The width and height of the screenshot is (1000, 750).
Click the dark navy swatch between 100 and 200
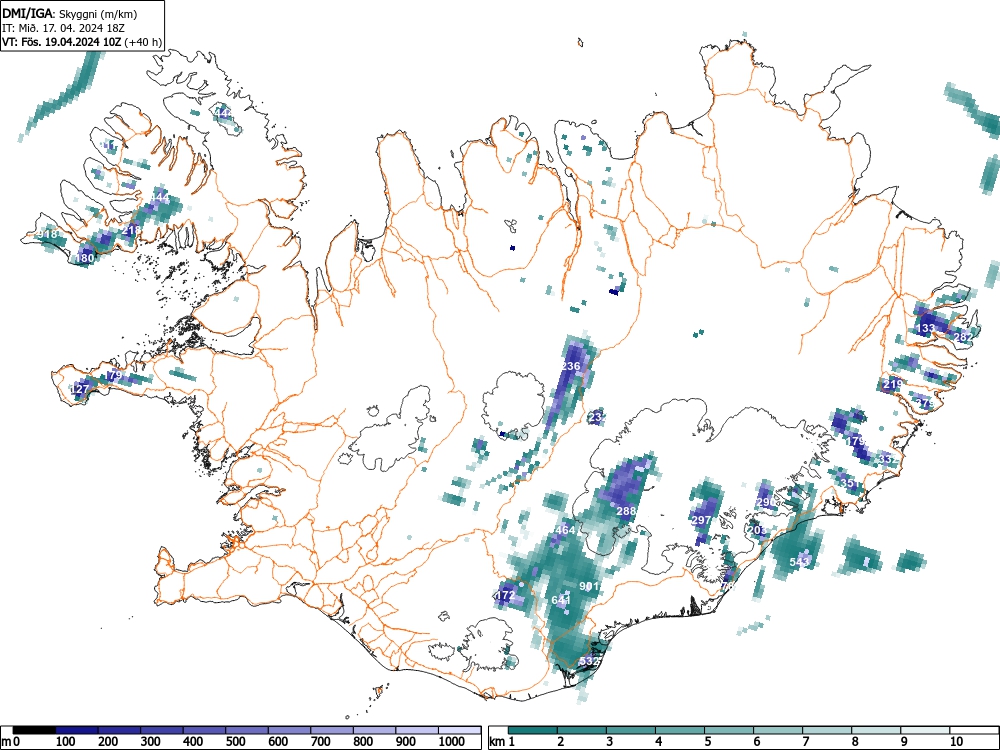pyautogui.click(x=77, y=730)
